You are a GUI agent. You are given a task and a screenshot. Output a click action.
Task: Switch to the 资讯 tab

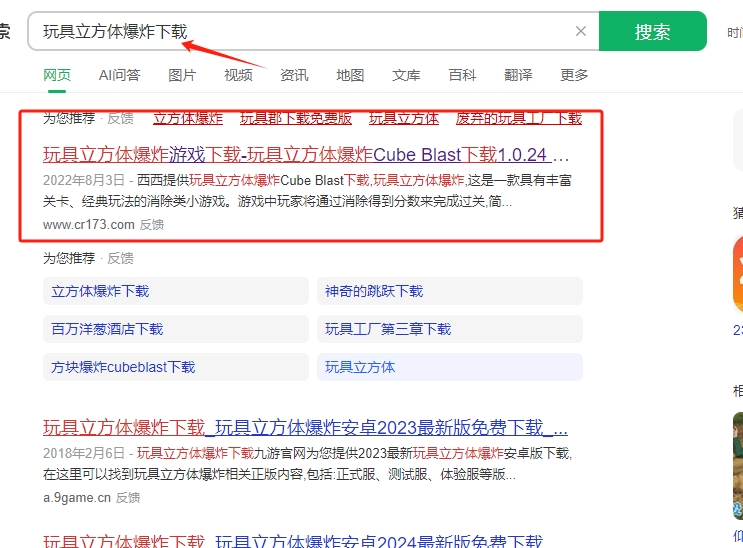pyautogui.click(x=294, y=75)
